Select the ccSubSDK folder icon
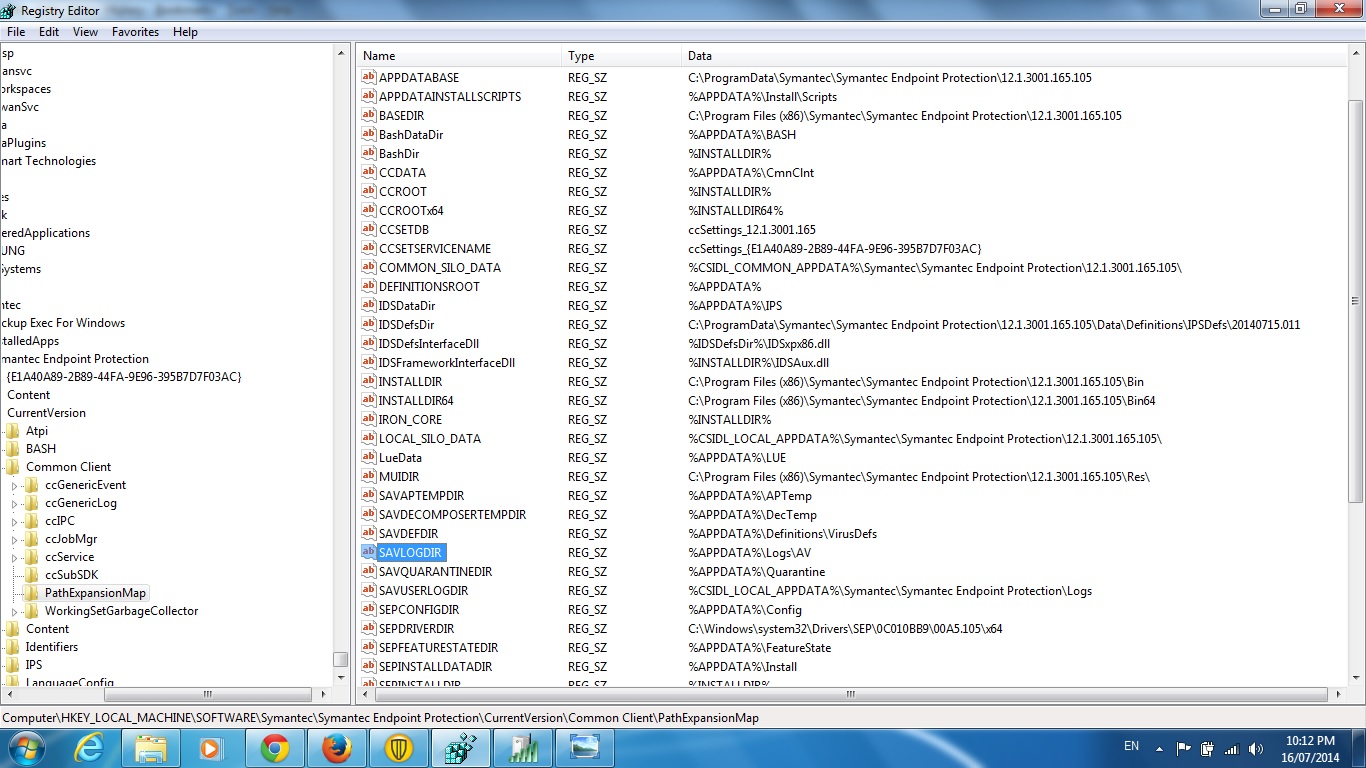 click(31, 575)
